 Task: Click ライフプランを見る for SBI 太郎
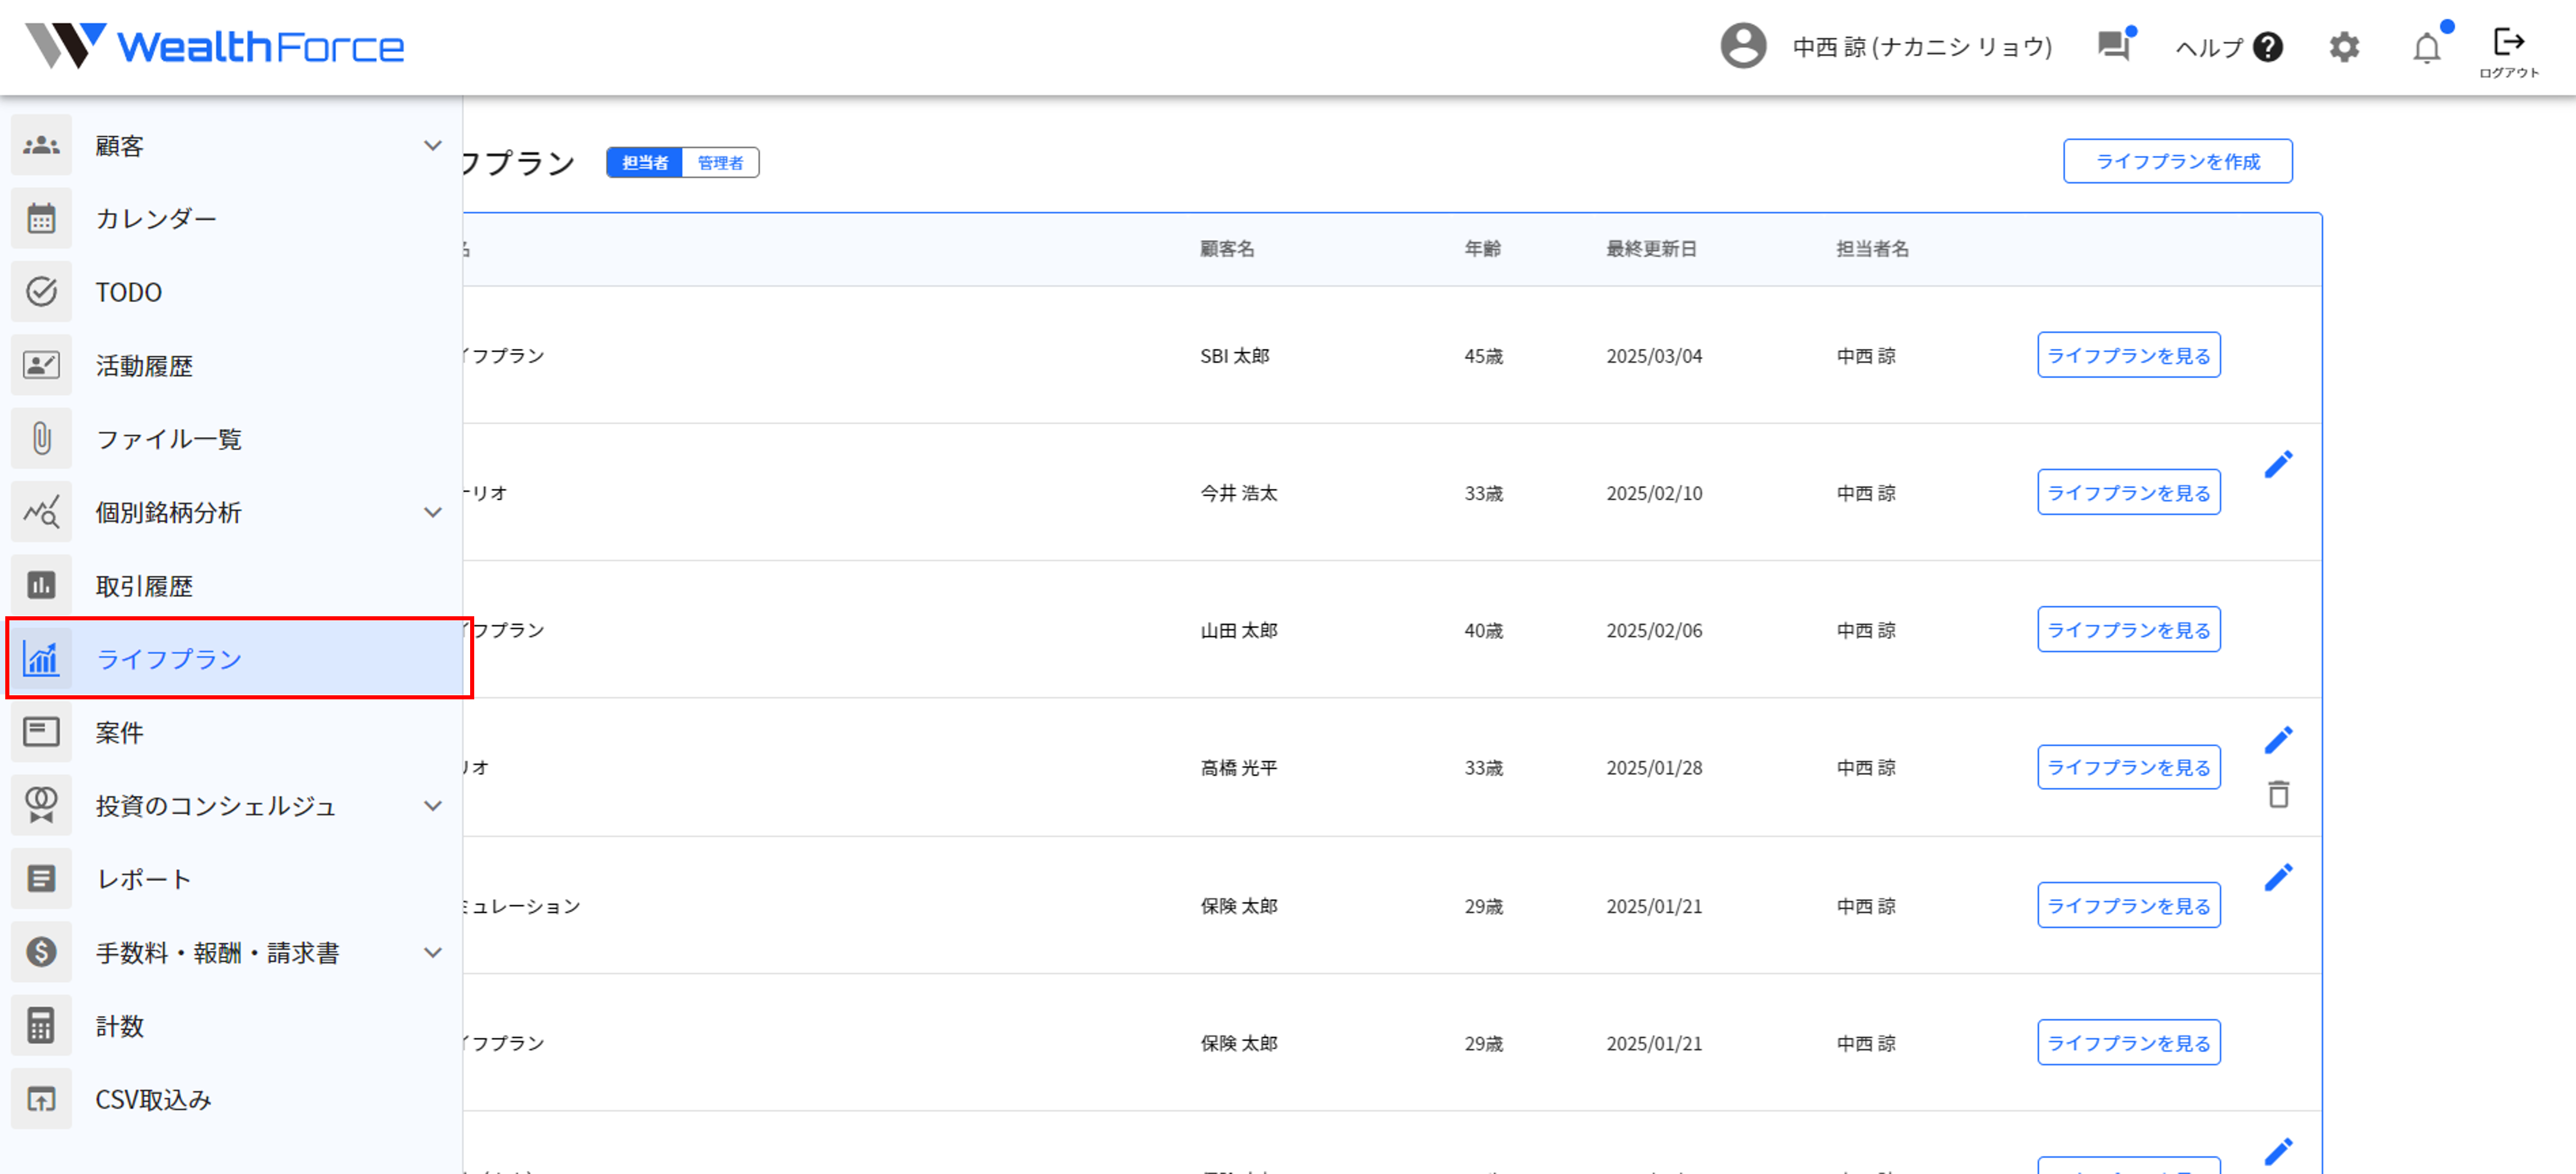click(x=2128, y=355)
